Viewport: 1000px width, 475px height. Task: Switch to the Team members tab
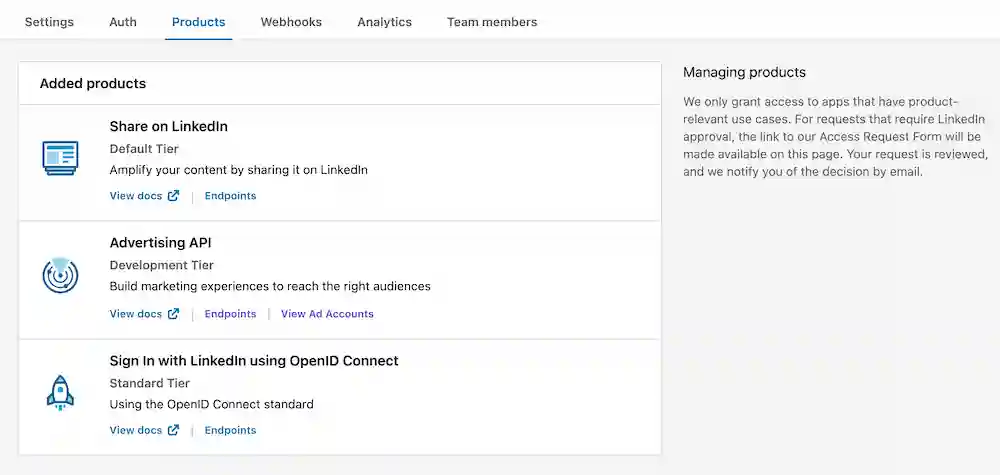[x=492, y=22]
